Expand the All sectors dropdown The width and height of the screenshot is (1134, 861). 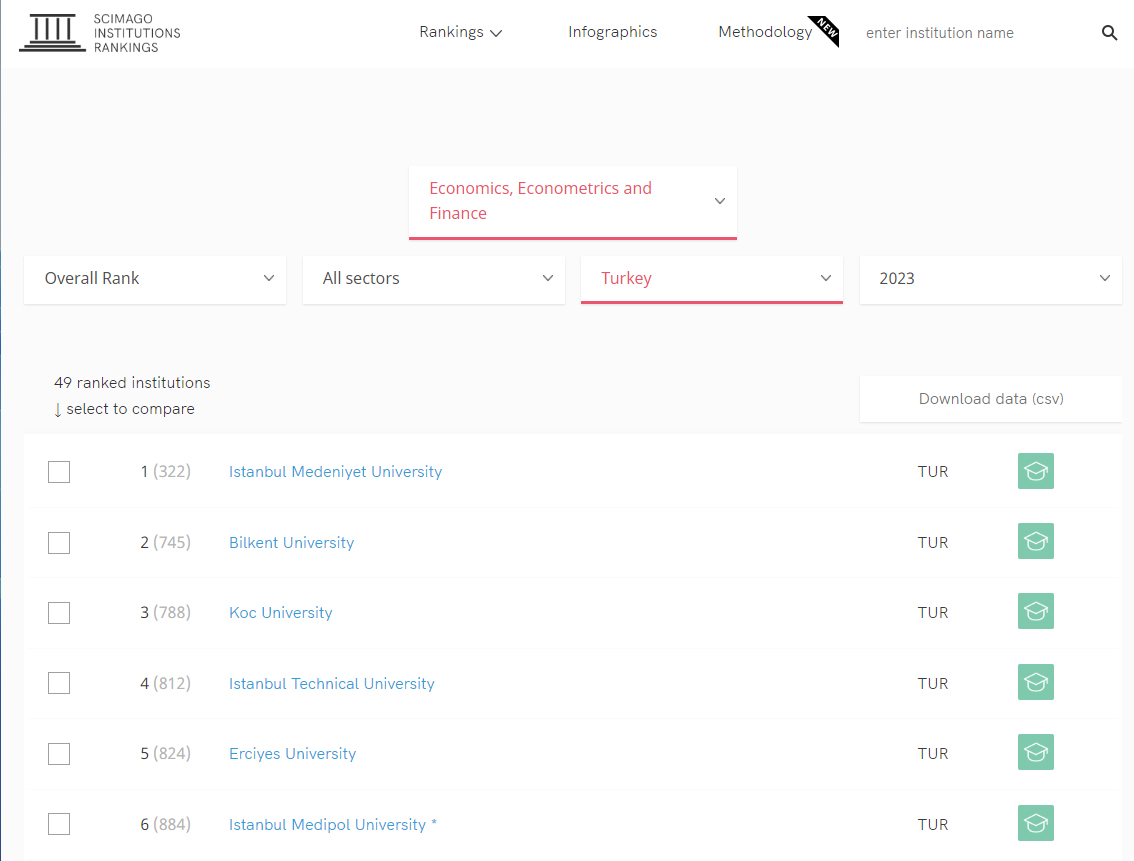coord(434,279)
